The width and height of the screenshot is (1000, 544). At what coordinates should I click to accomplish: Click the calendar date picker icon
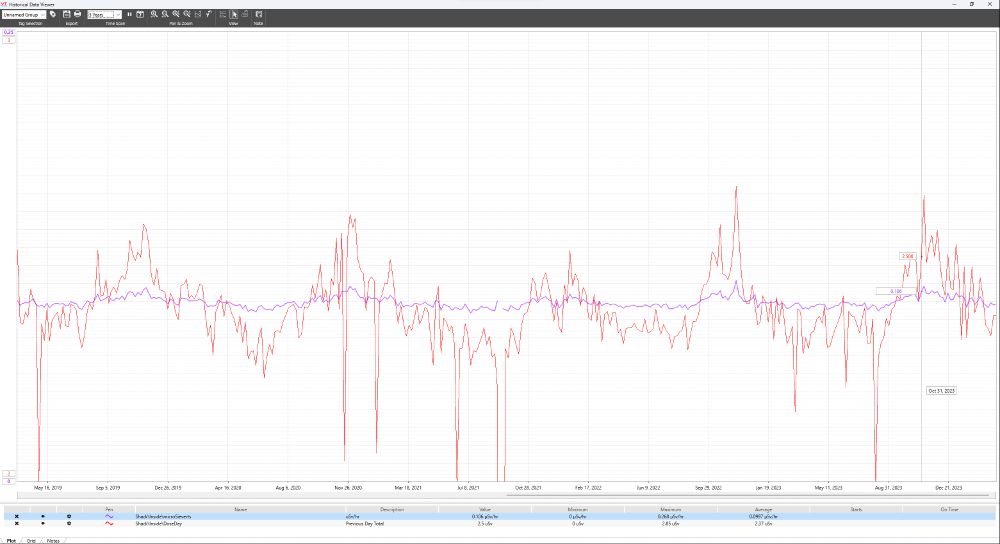140,14
